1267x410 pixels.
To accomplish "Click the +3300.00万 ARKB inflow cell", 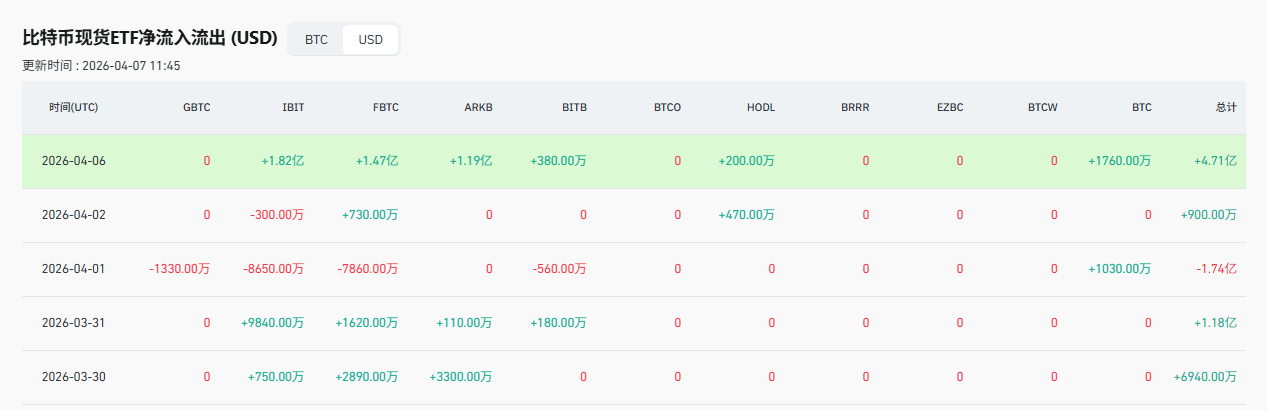I will click(x=460, y=377).
